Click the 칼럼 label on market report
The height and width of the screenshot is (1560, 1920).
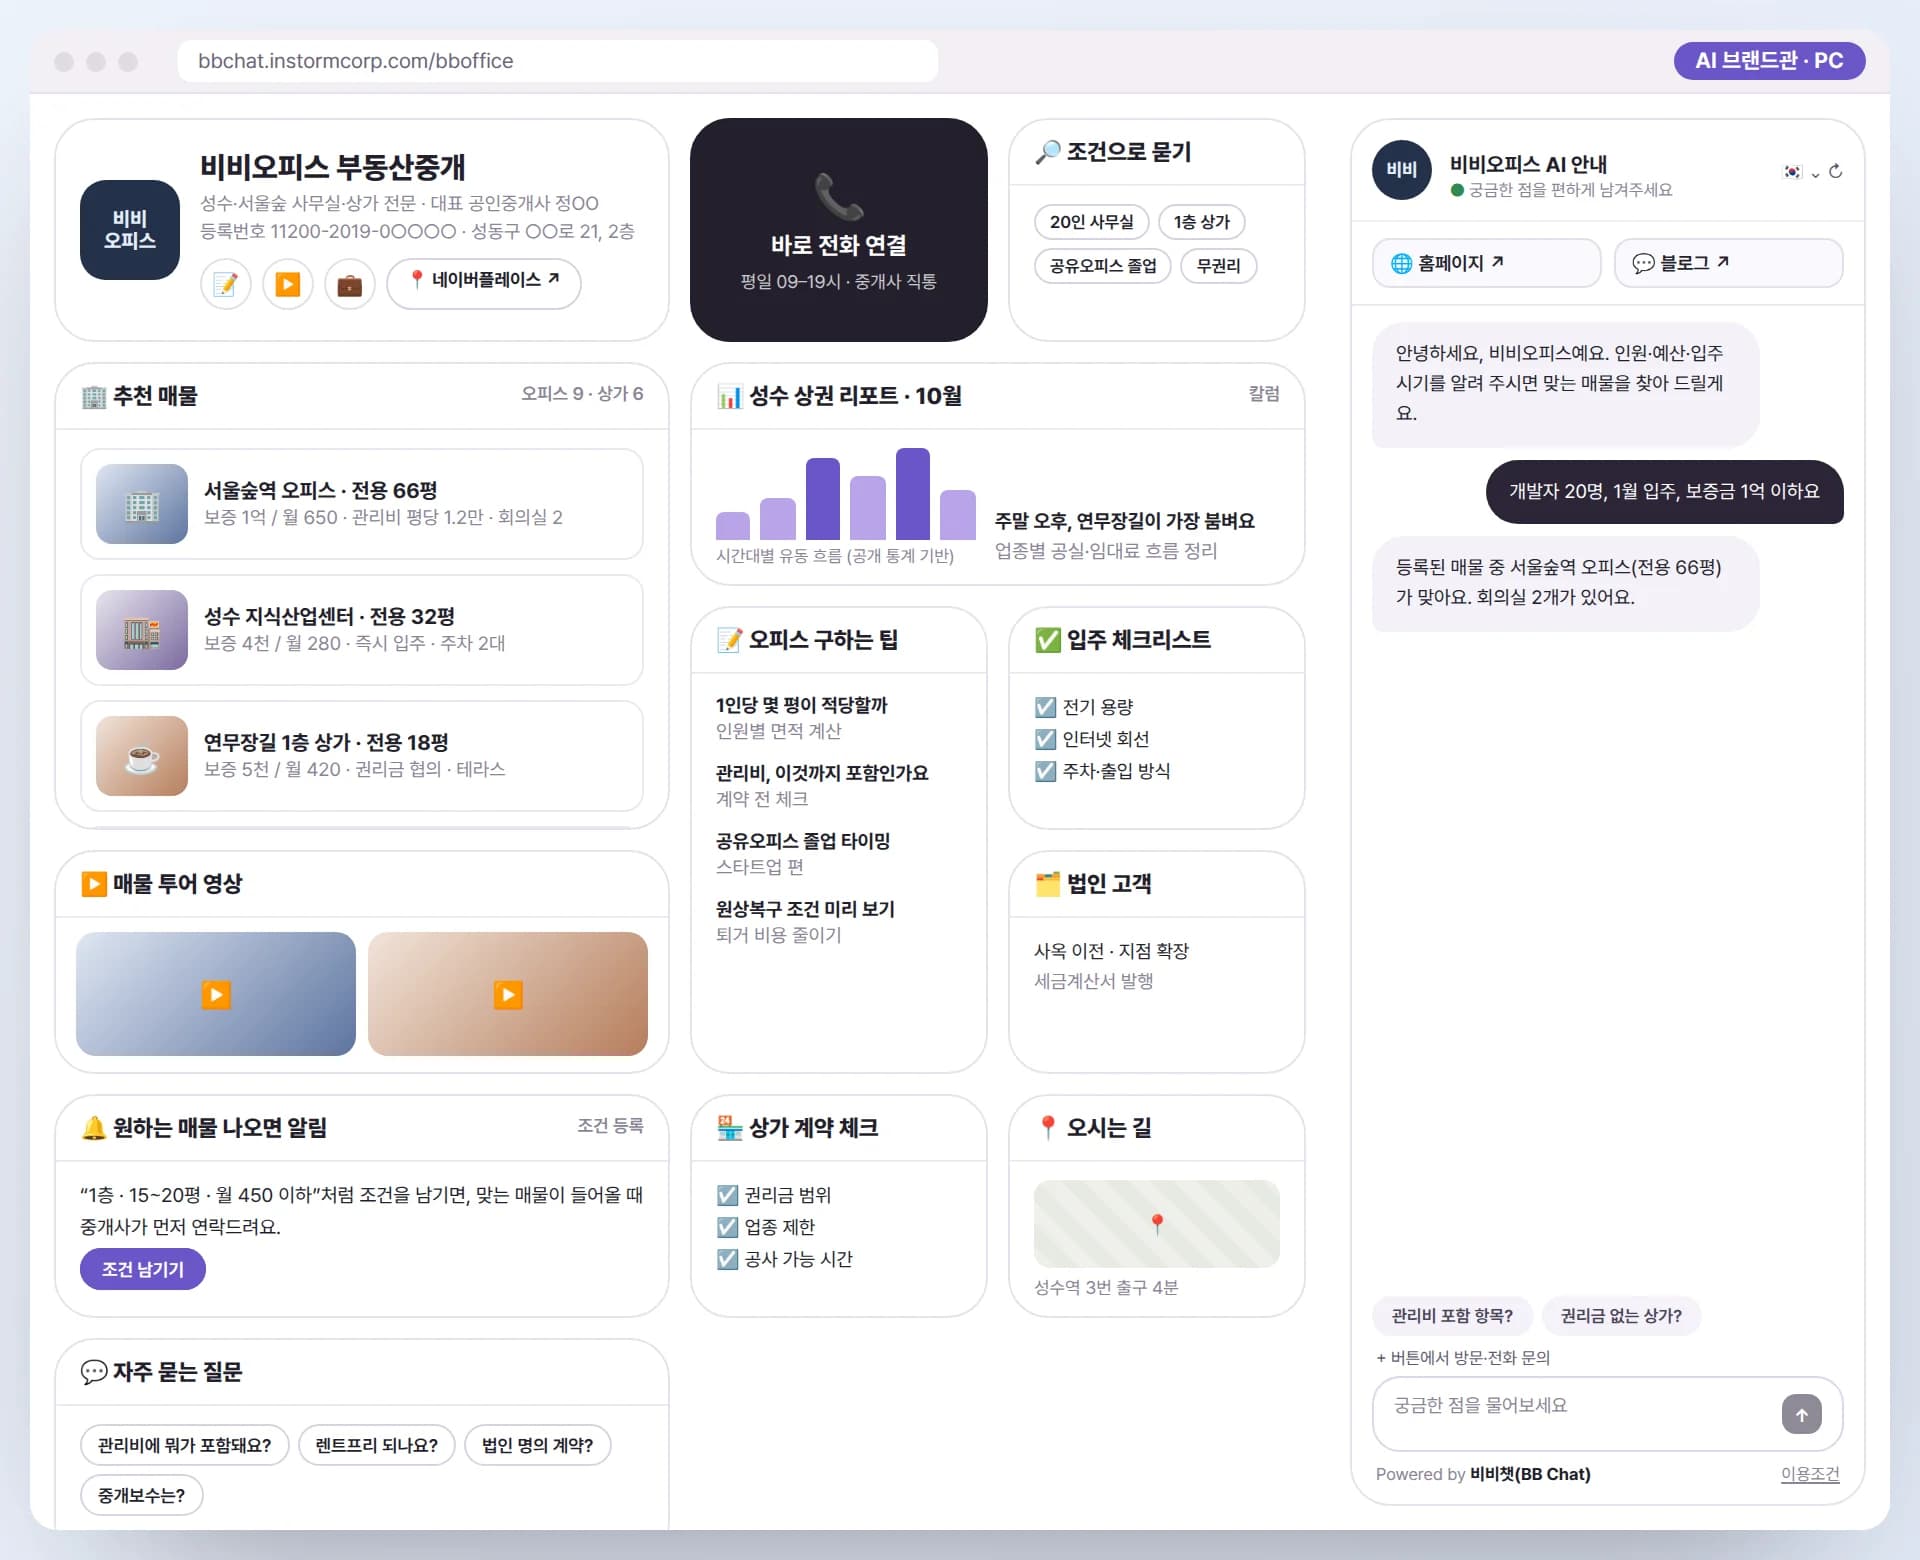pos(1264,394)
